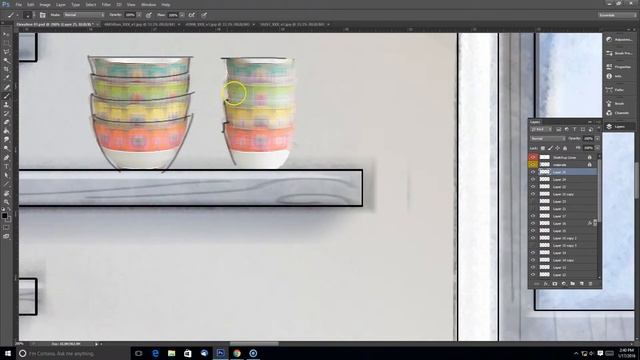Open the Properties panel icon
Image resolution: width=640 pixels, height=360 pixels.
pyautogui.click(x=609, y=67)
